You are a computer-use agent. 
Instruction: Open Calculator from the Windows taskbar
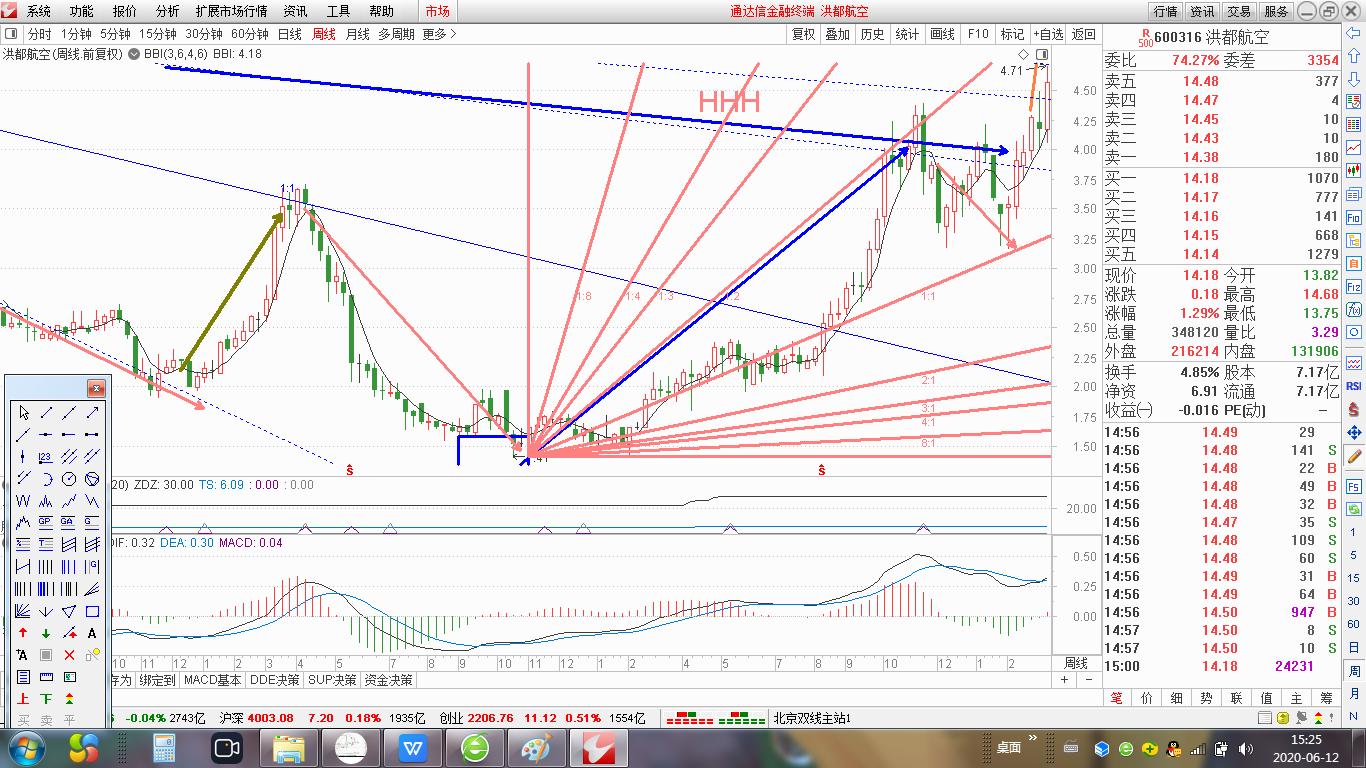click(164, 748)
